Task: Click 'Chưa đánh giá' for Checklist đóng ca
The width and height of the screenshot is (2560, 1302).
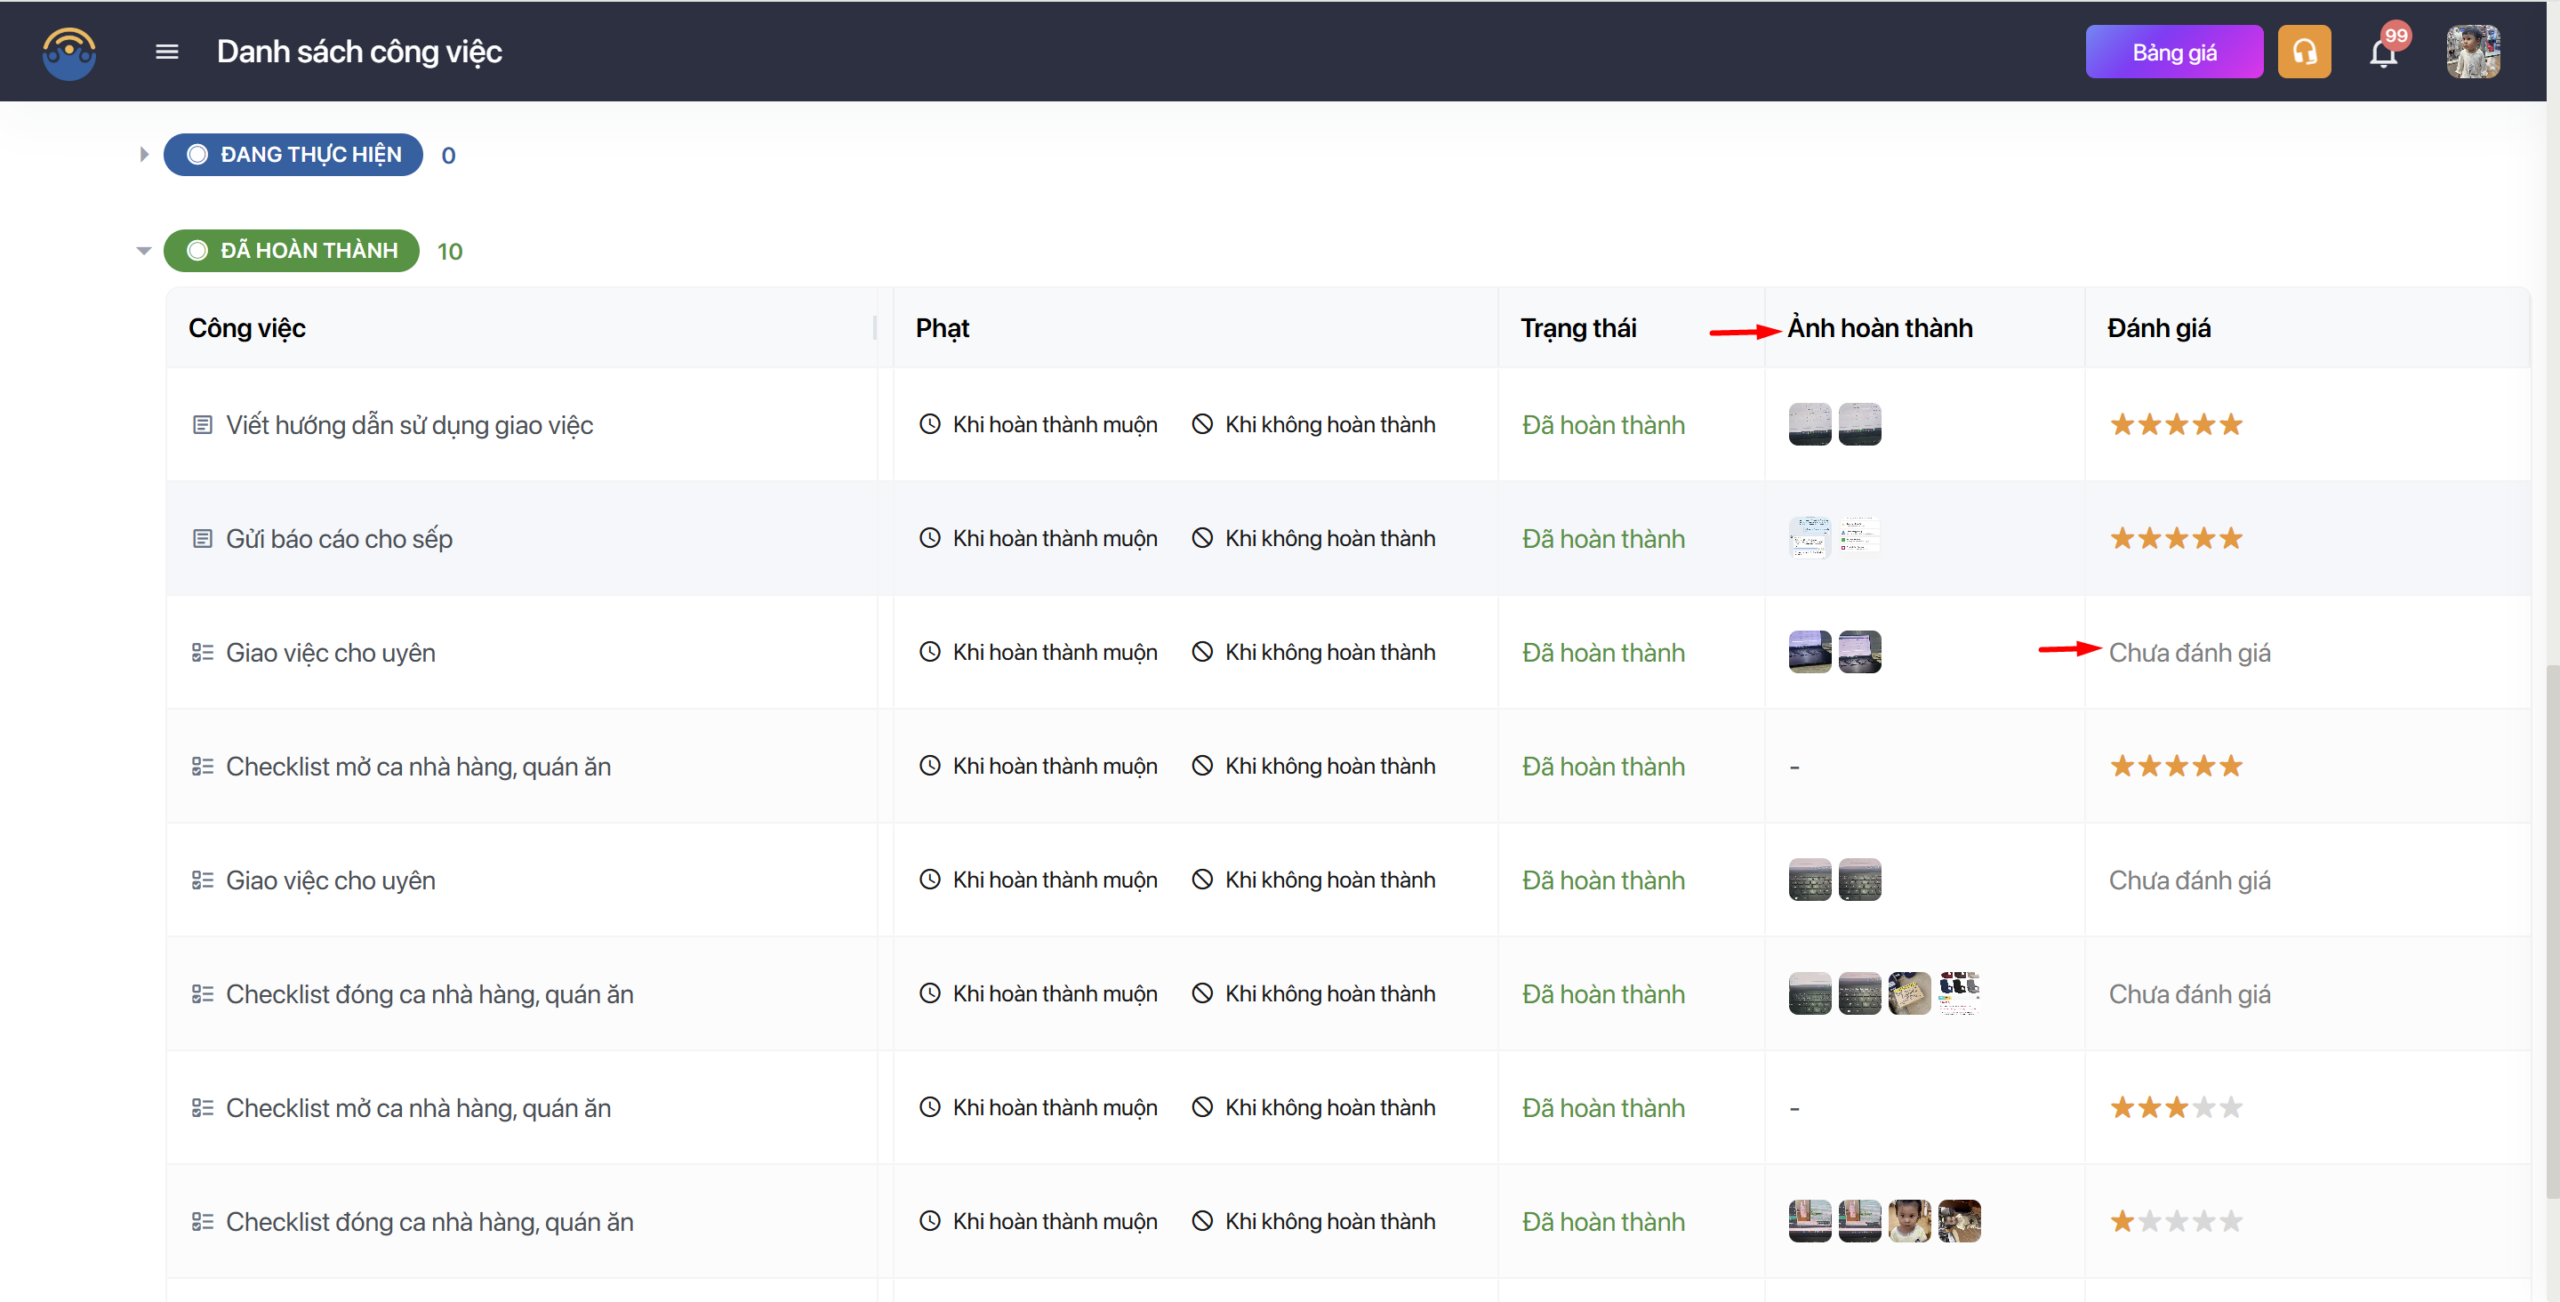Action: point(2190,994)
